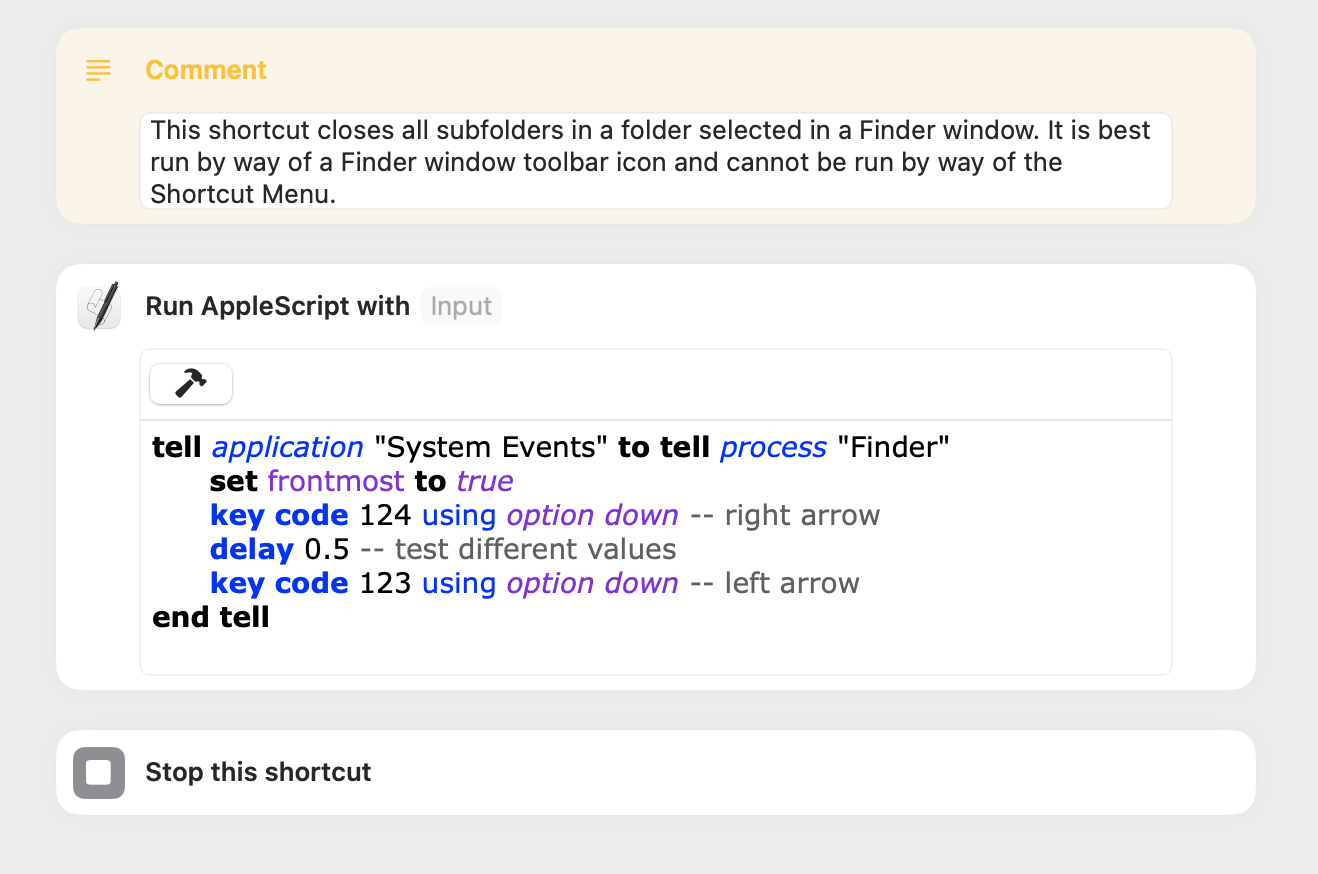The height and width of the screenshot is (874, 1318).
Task: Click the 'key code 124' script line
Action: [545, 516]
